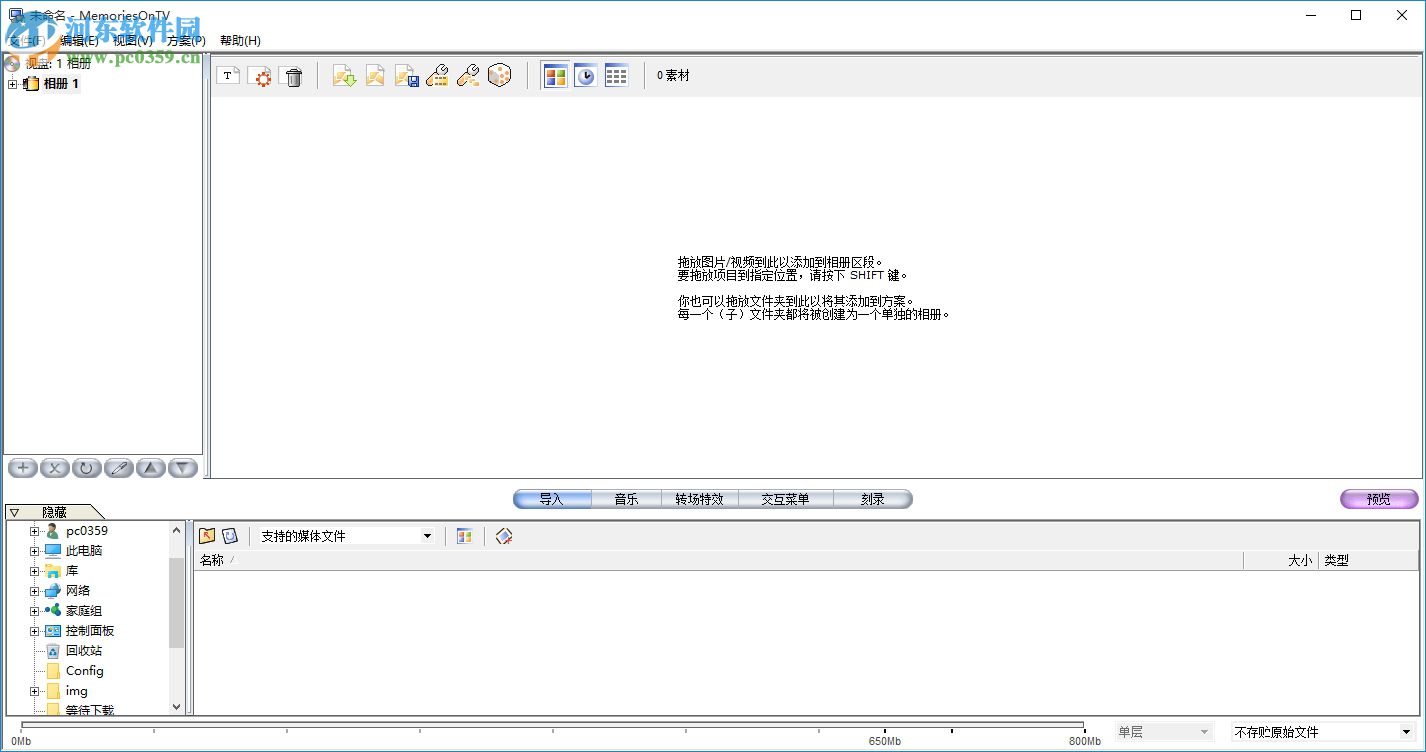Switch to the 交互菜单 tab
The height and width of the screenshot is (752, 1426).
[785, 499]
